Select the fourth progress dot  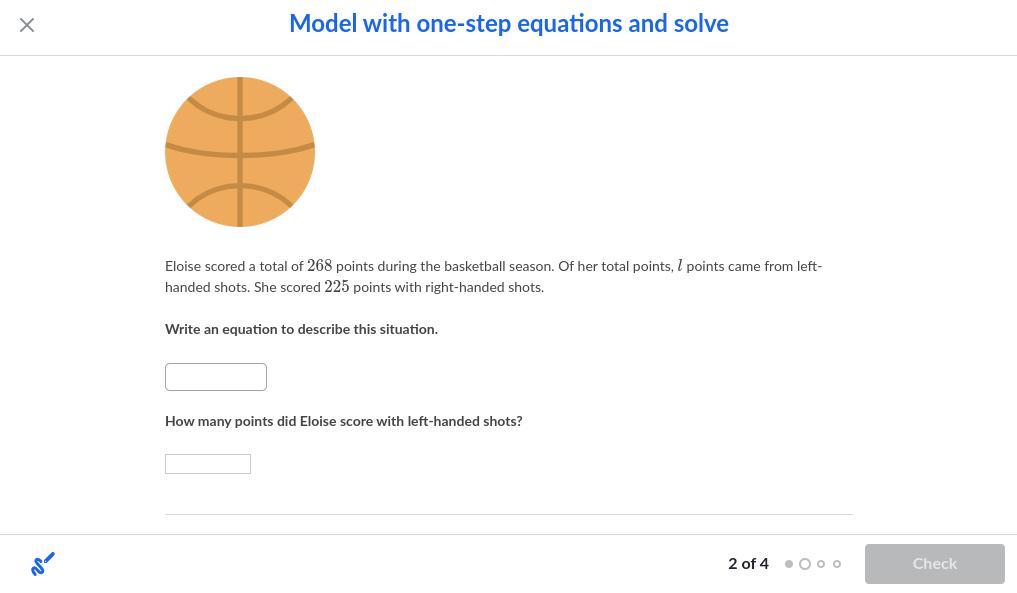[x=837, y=564]
